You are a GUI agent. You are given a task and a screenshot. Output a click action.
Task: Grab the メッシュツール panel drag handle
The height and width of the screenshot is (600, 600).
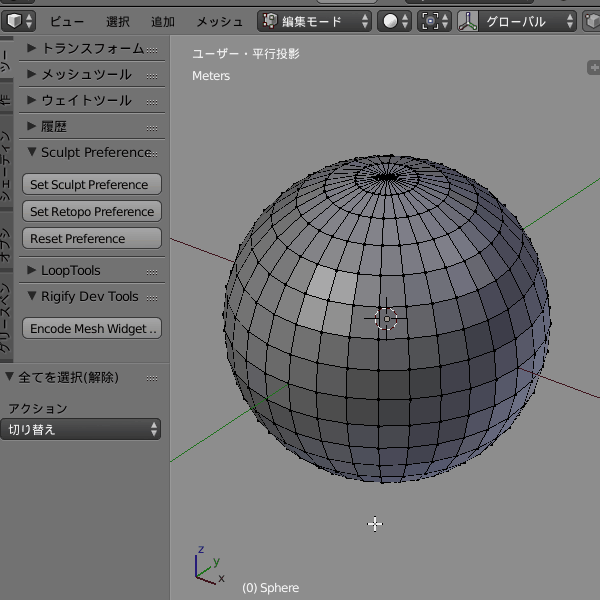click(152, 76)
